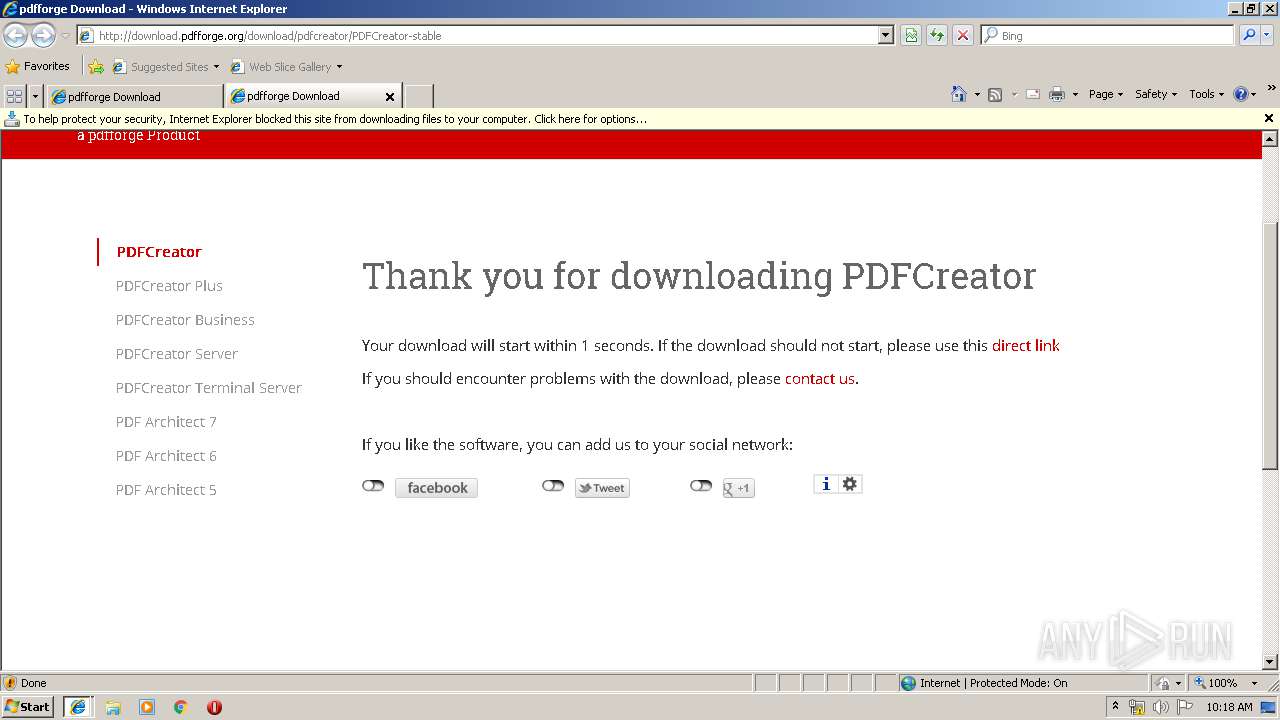1280x720 pixels.
Task: Open Favorites star panel
Action: pyautogui.click(x=38, y=66)
